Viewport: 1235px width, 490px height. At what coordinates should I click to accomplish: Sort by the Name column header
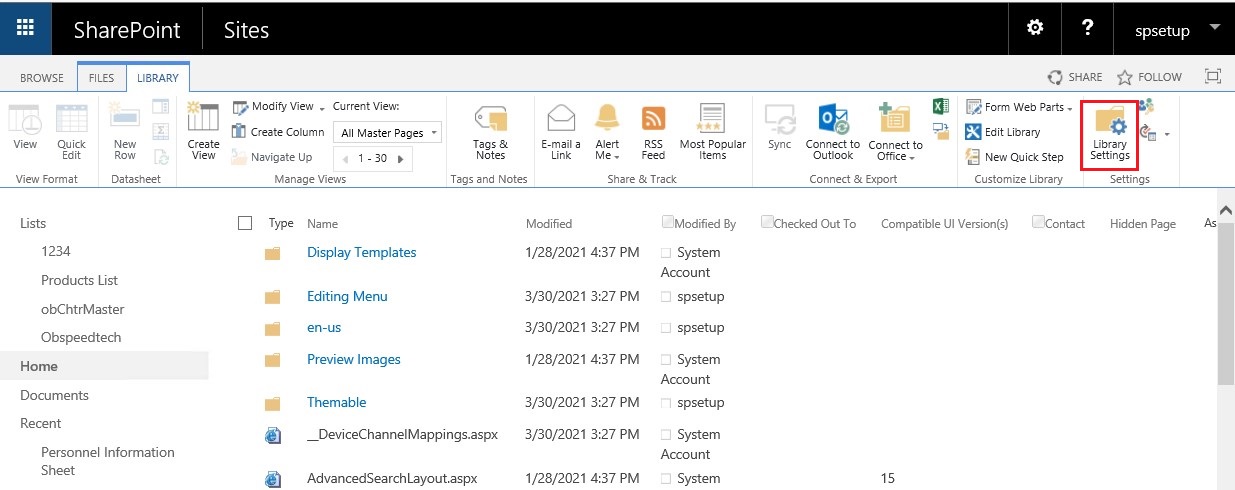click(x=323, y=223)
